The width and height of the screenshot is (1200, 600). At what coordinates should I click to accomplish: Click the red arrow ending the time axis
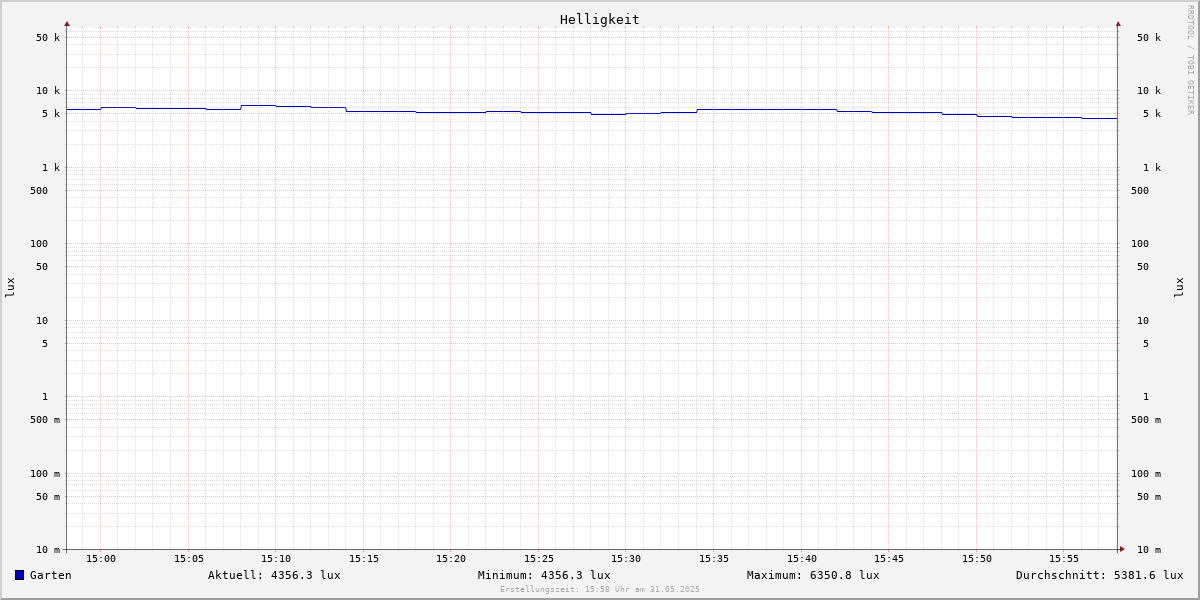1122,549
